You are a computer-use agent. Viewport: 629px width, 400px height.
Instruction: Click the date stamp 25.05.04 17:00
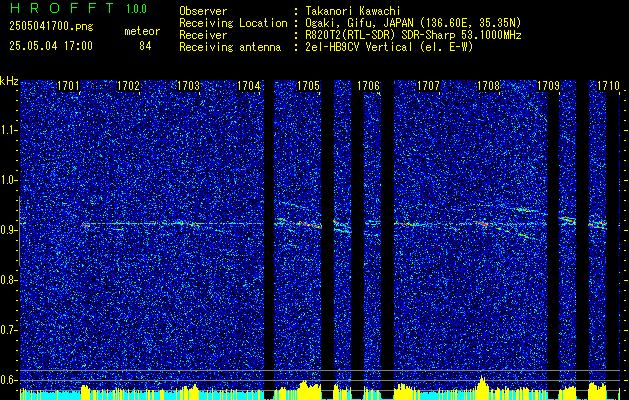point(51,46)
